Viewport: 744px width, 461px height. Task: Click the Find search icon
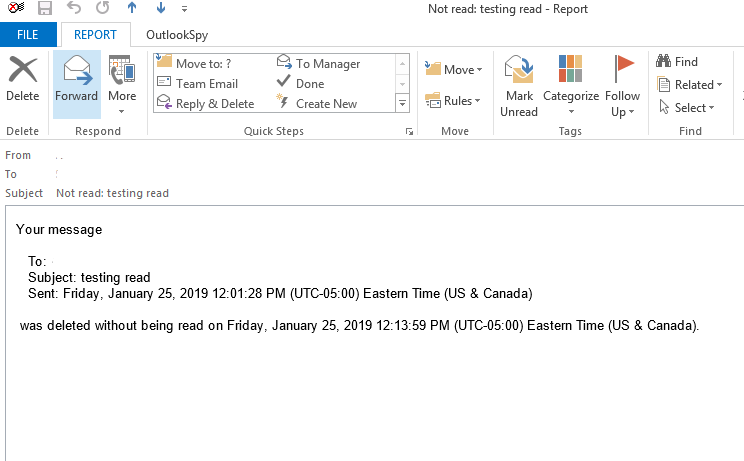pos(679,62)
